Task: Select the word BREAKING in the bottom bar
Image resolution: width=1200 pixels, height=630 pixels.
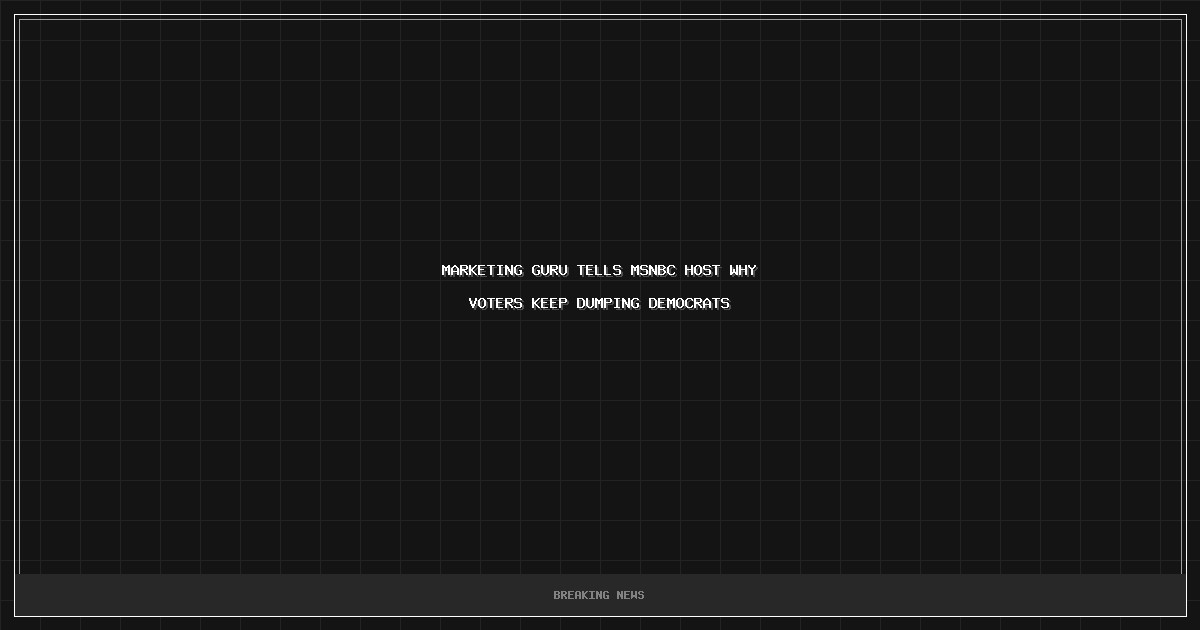Action: point(582,595)
